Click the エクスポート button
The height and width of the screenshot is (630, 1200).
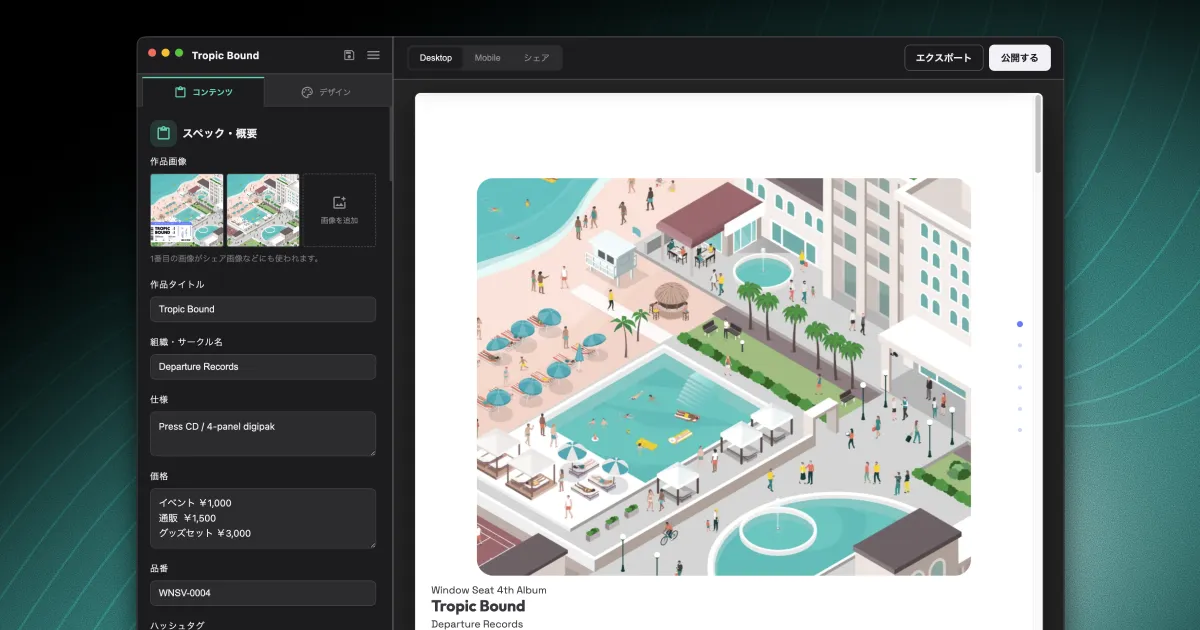click(944, 58)
